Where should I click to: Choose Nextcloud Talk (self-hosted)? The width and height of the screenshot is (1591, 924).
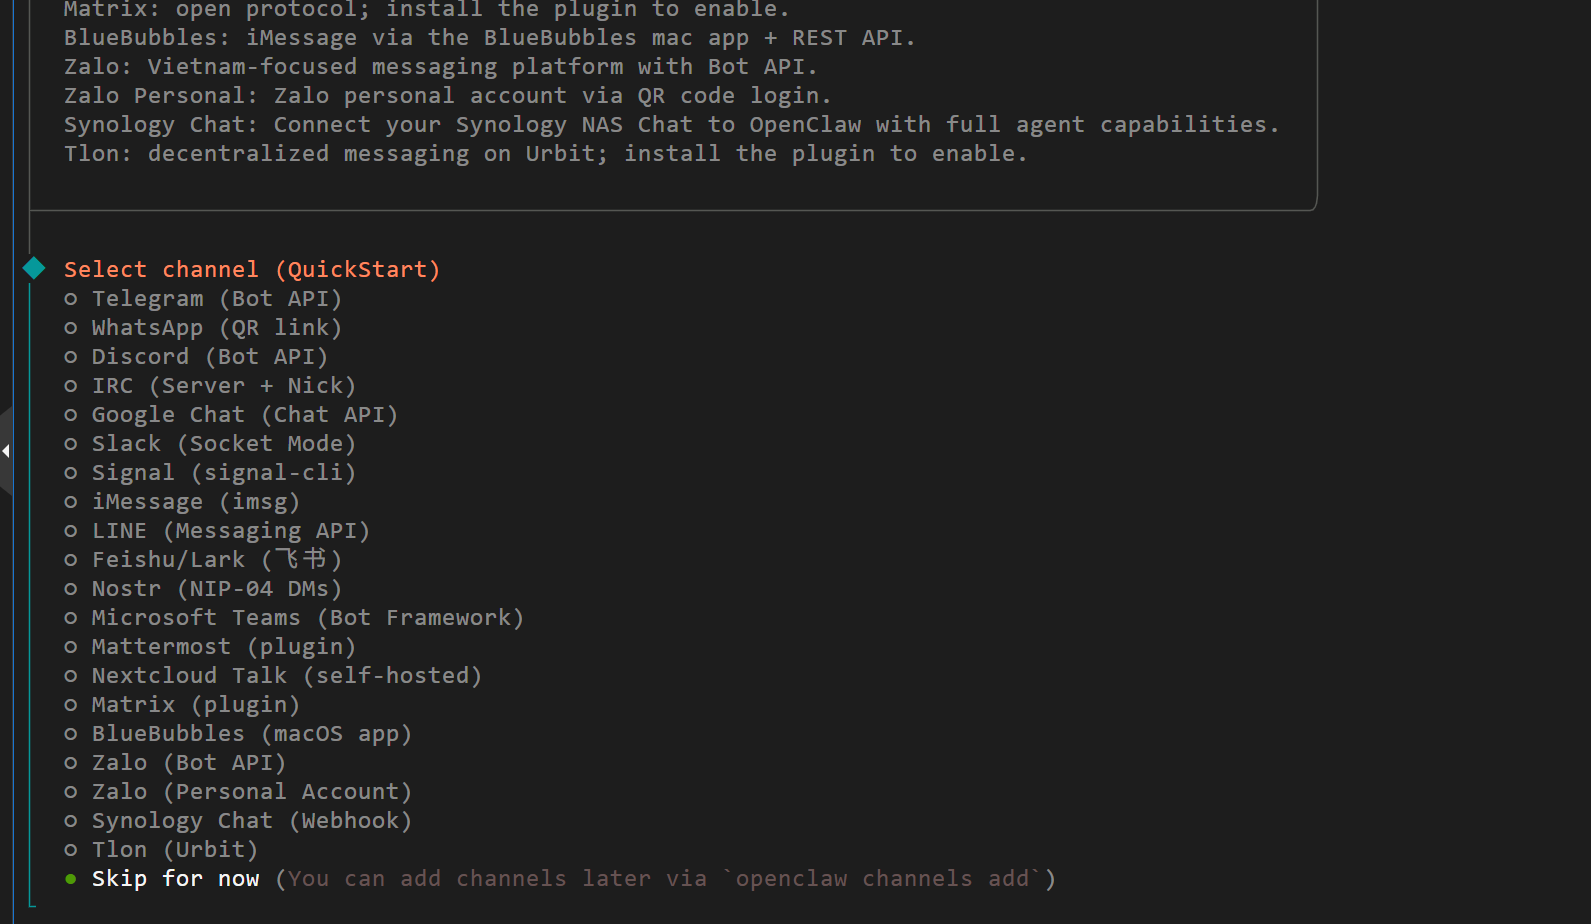tap(286, 676)
